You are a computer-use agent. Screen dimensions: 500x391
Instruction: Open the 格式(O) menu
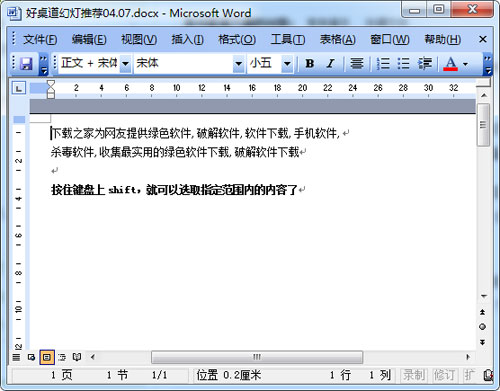237,40
